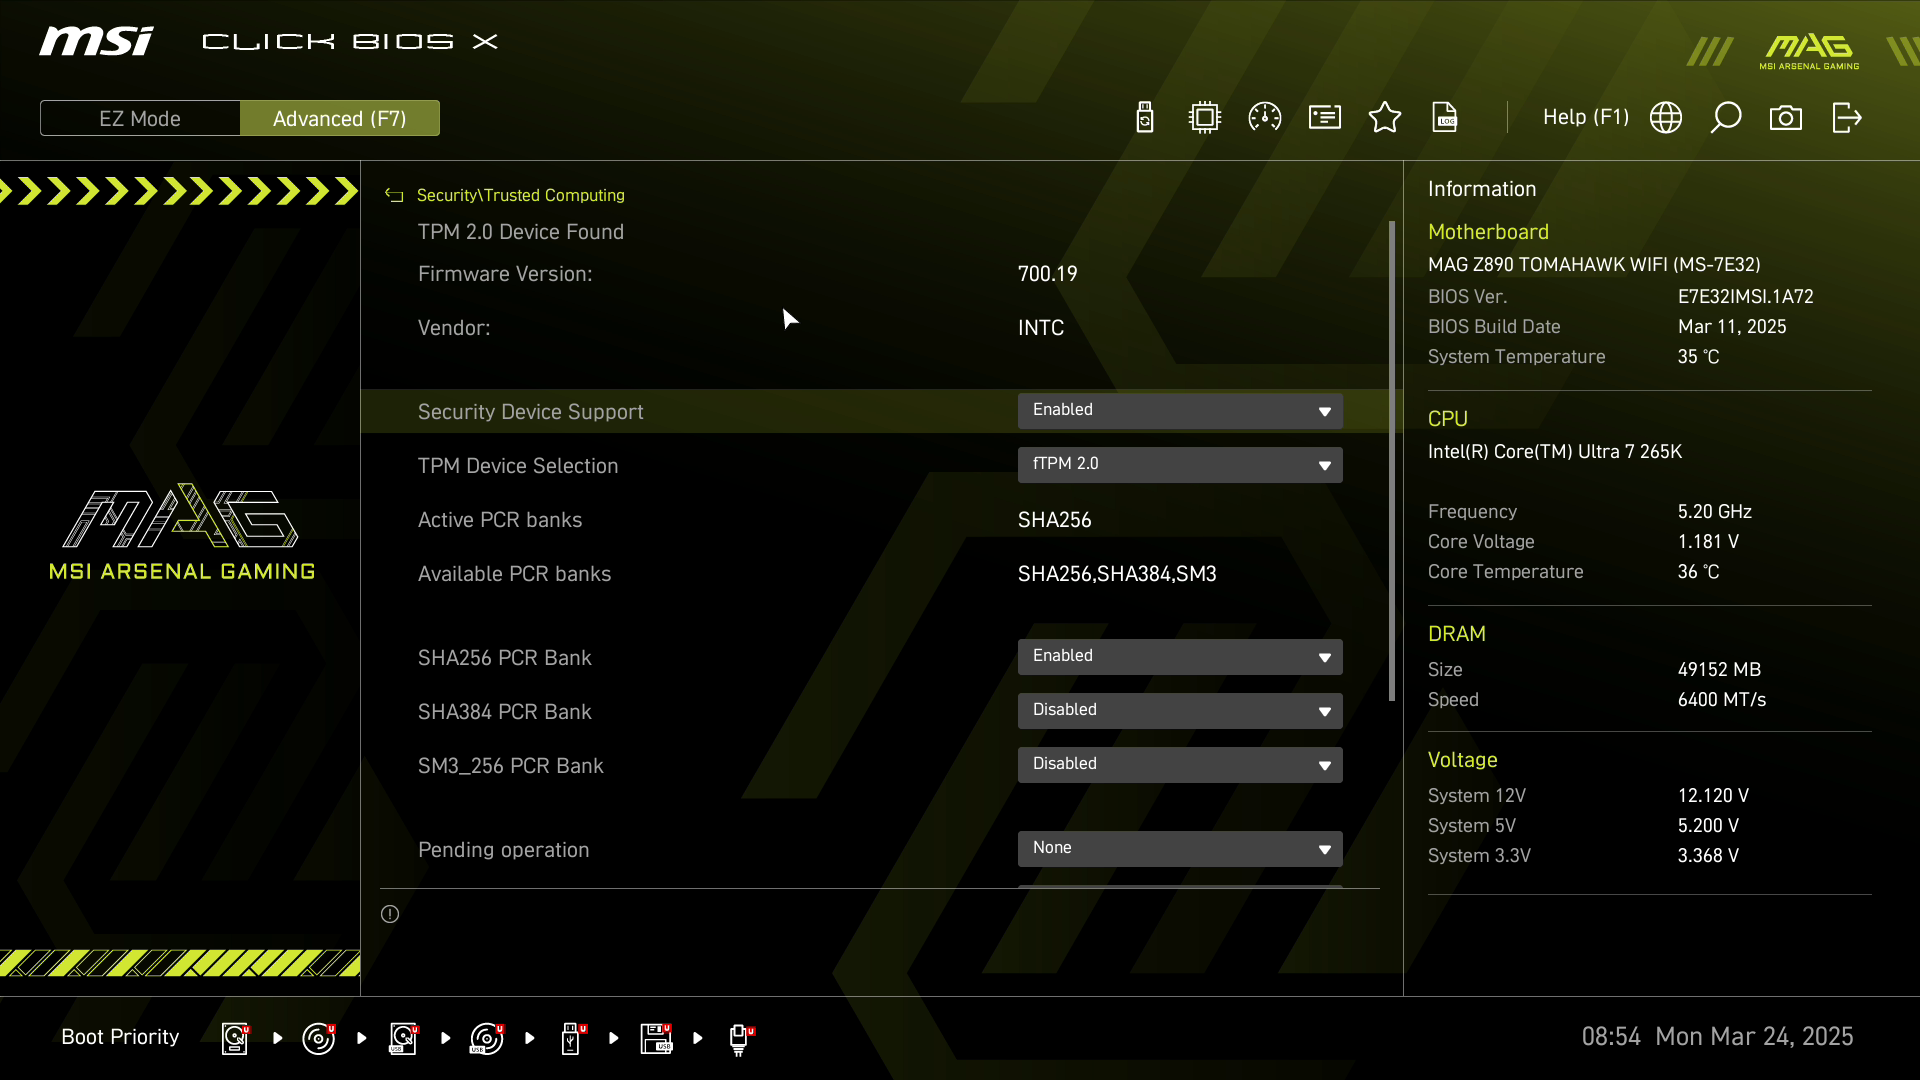Screen dimensions: 1920x1080
Task: Select the Advanced (F7) tab
Action: pos(340,118)
